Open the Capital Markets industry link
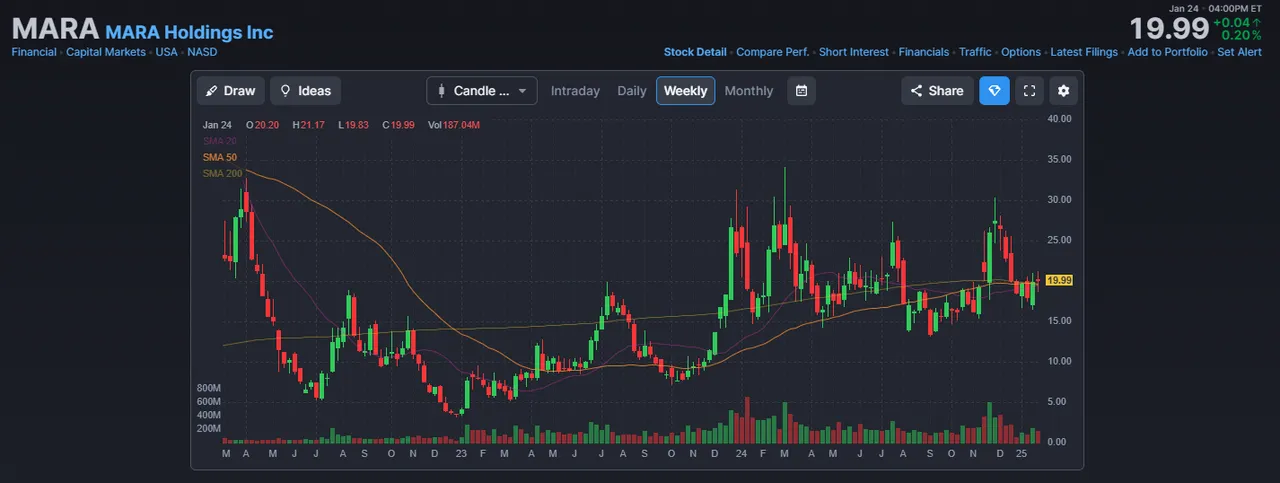Screen dimensions: 1280x483 tap(106, 52)
